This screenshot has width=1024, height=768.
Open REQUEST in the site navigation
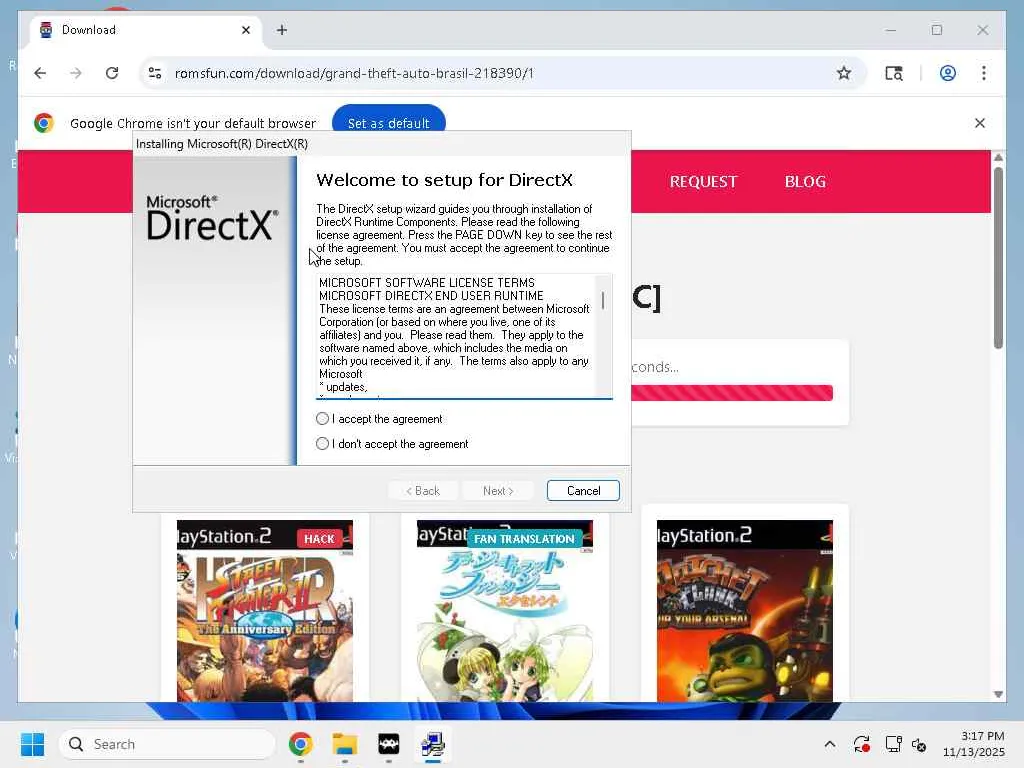coord(703,182)
